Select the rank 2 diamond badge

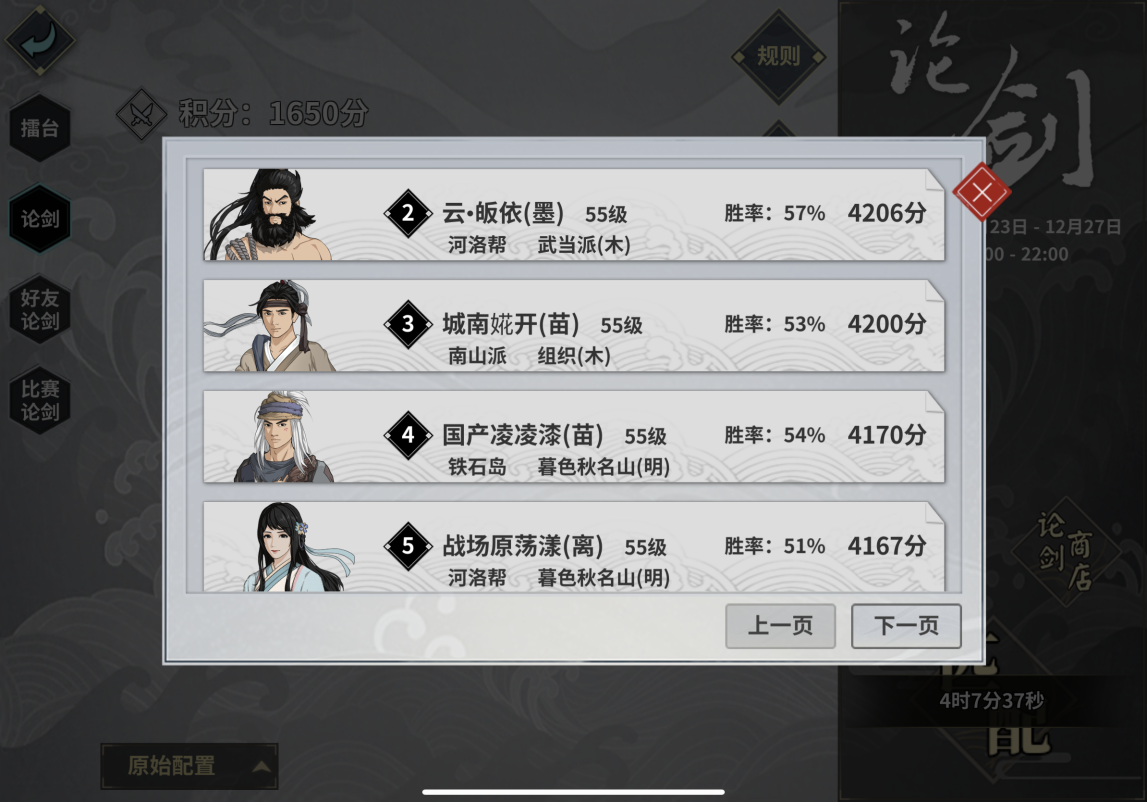click(x=408, y=214)
